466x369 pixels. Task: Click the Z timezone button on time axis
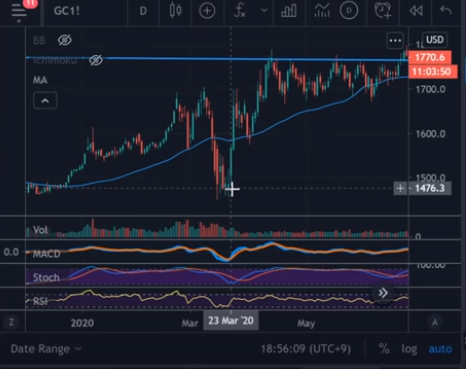(x=12, y=322)
